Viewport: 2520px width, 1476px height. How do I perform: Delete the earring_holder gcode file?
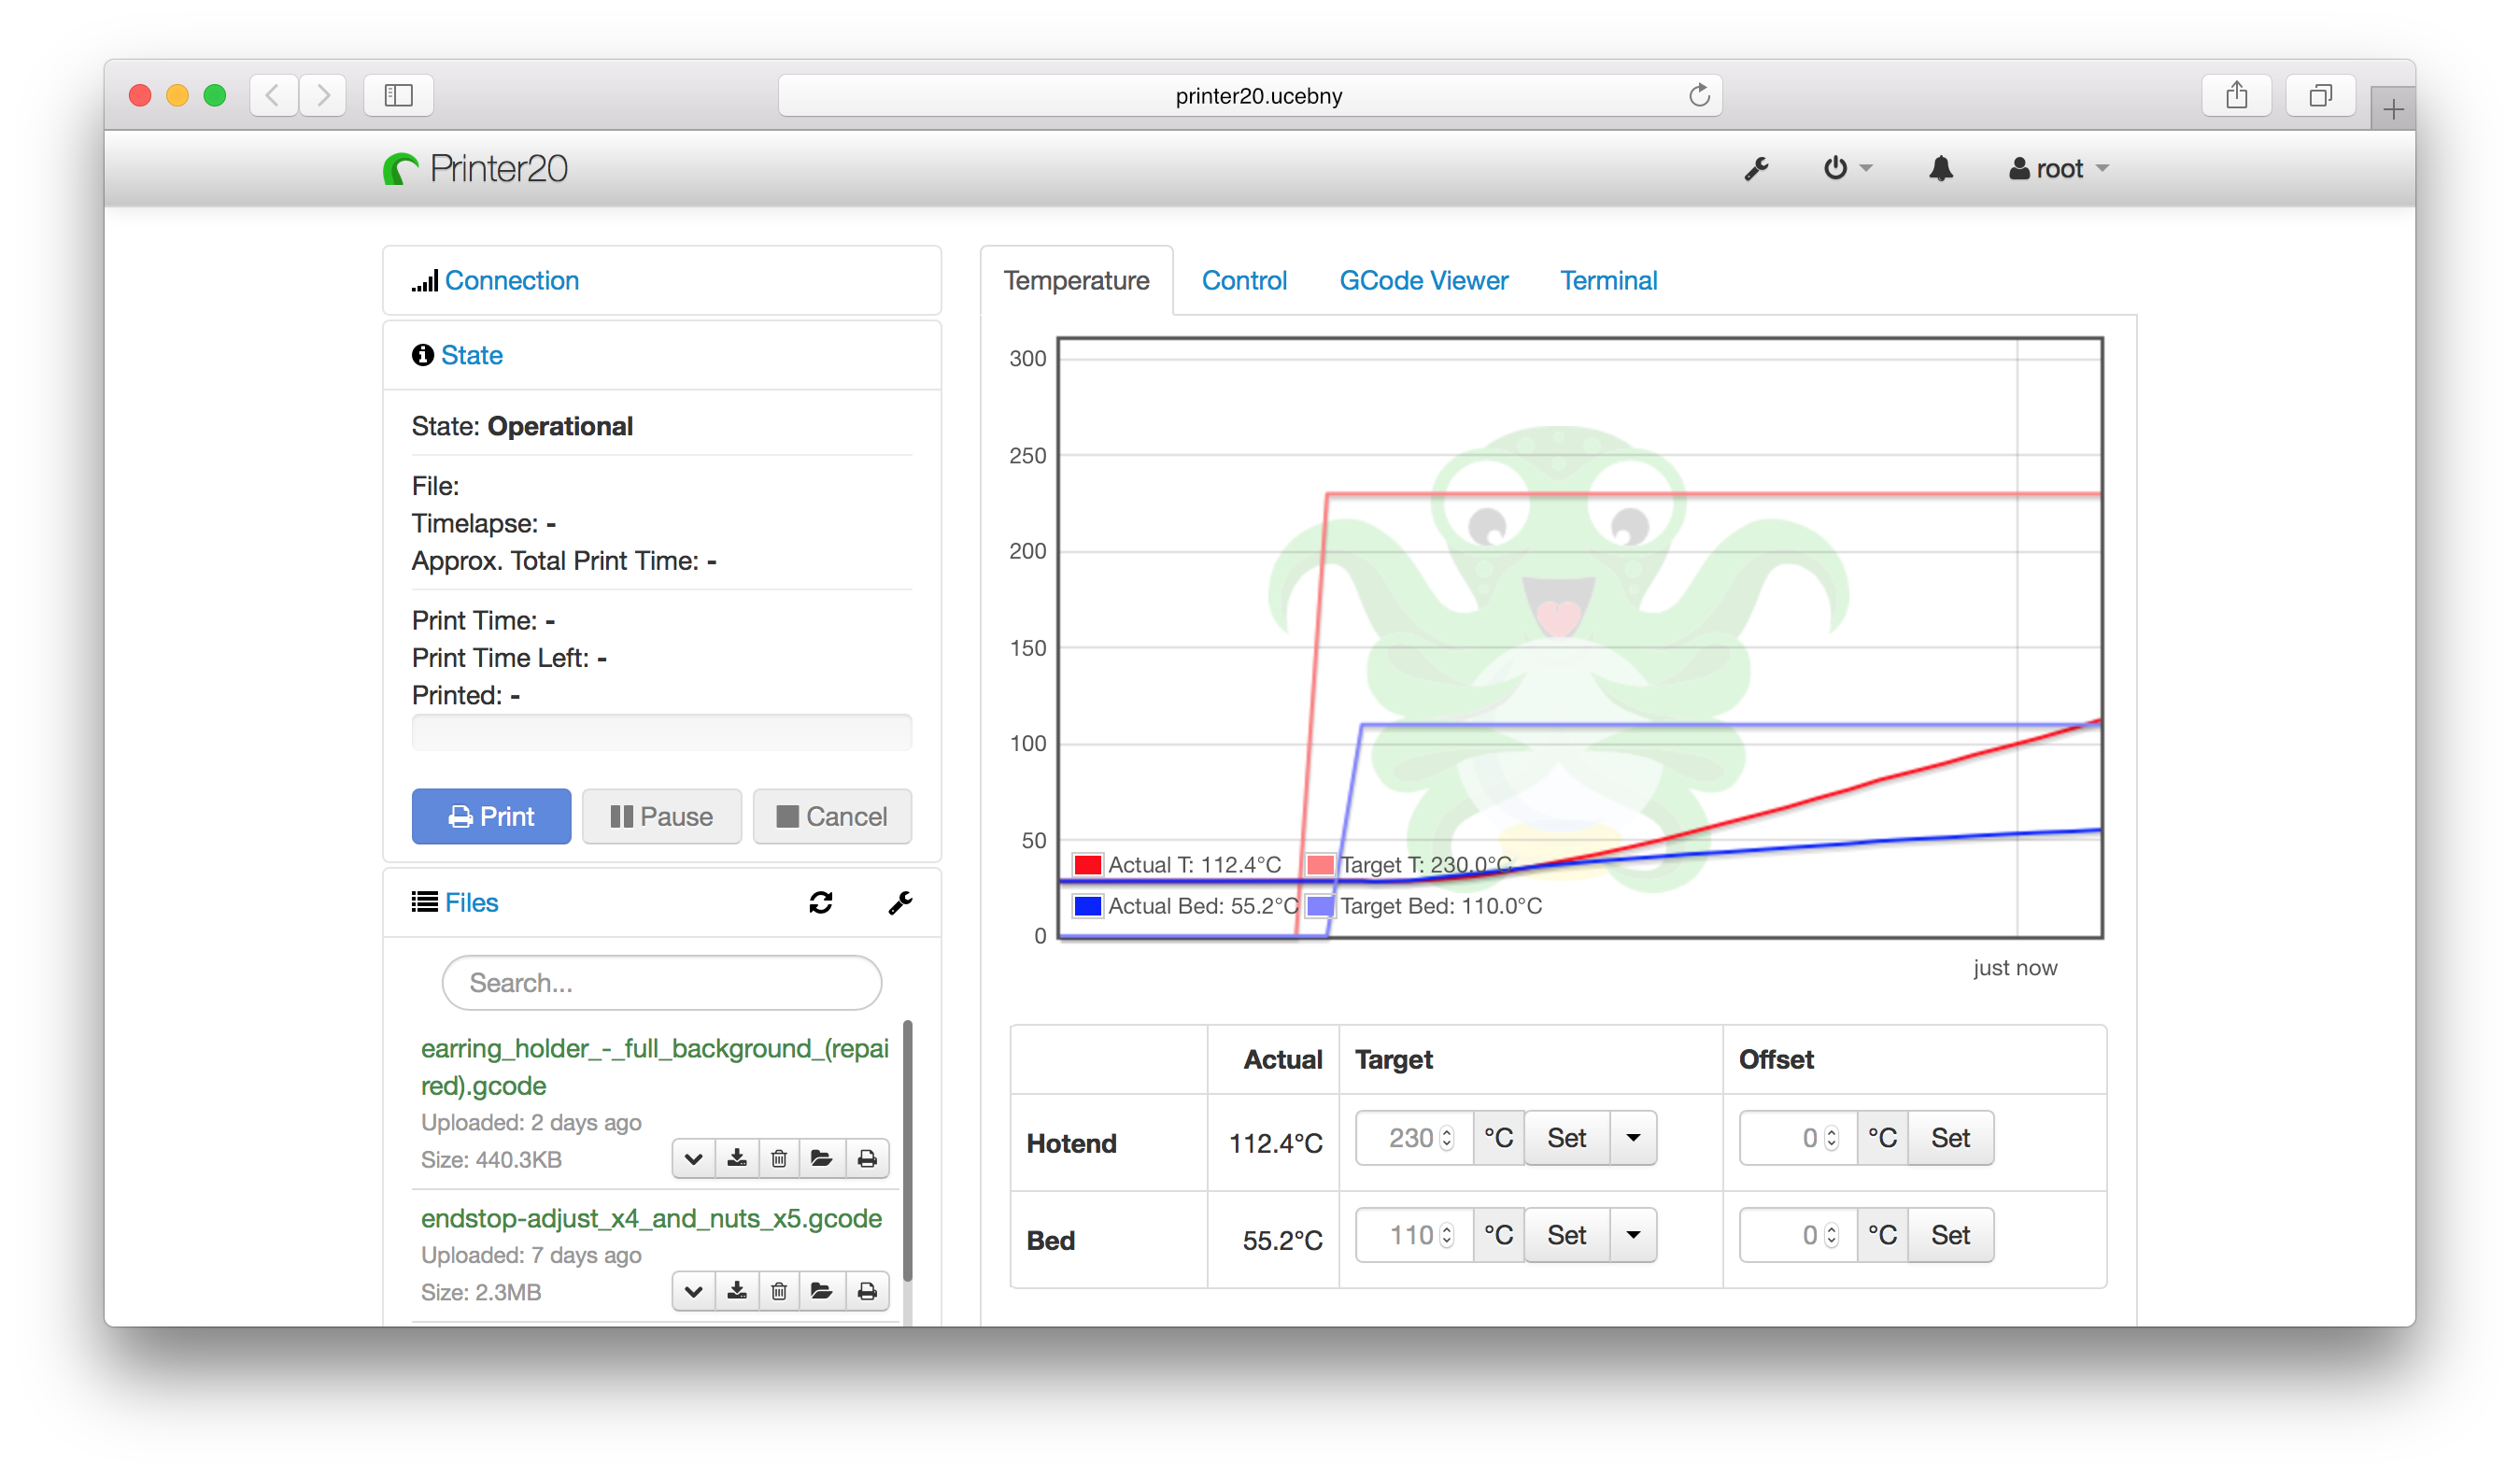(x=779, y=1158)
